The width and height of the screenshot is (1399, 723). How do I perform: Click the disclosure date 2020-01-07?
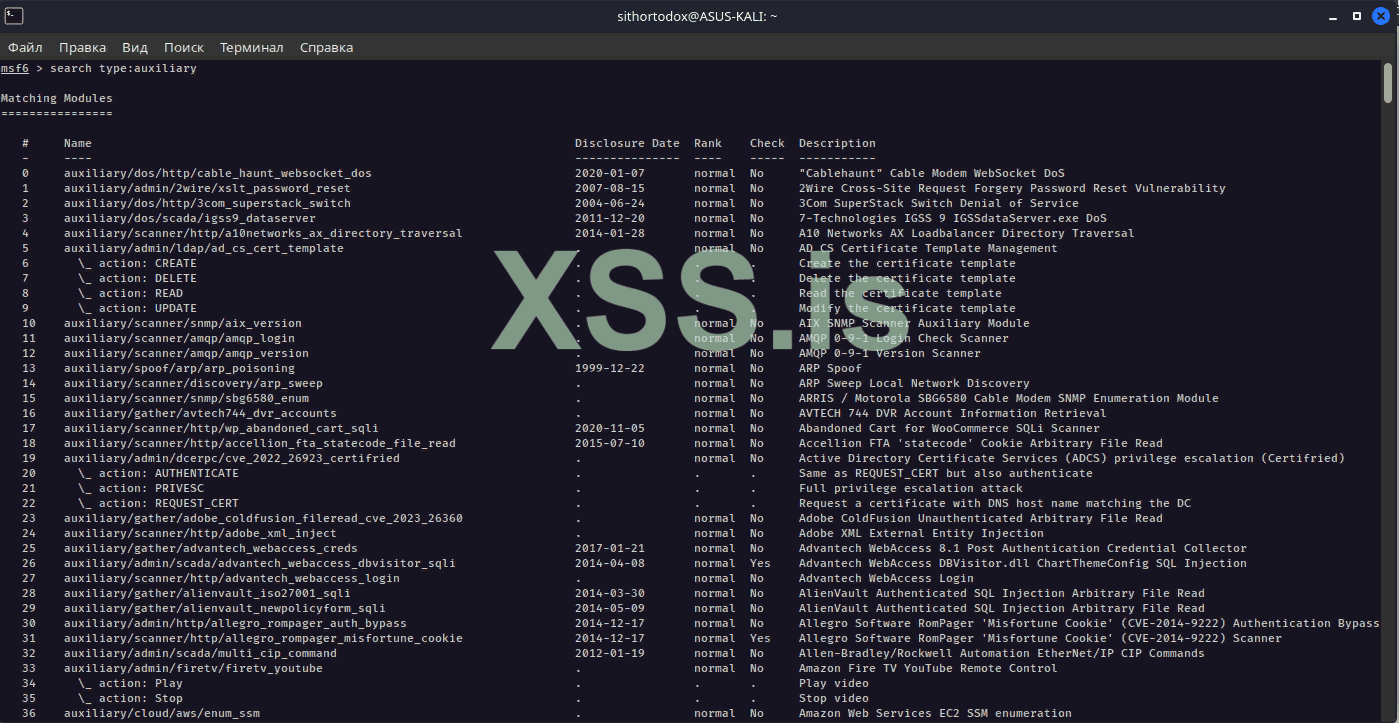click(x=610, y=173)
